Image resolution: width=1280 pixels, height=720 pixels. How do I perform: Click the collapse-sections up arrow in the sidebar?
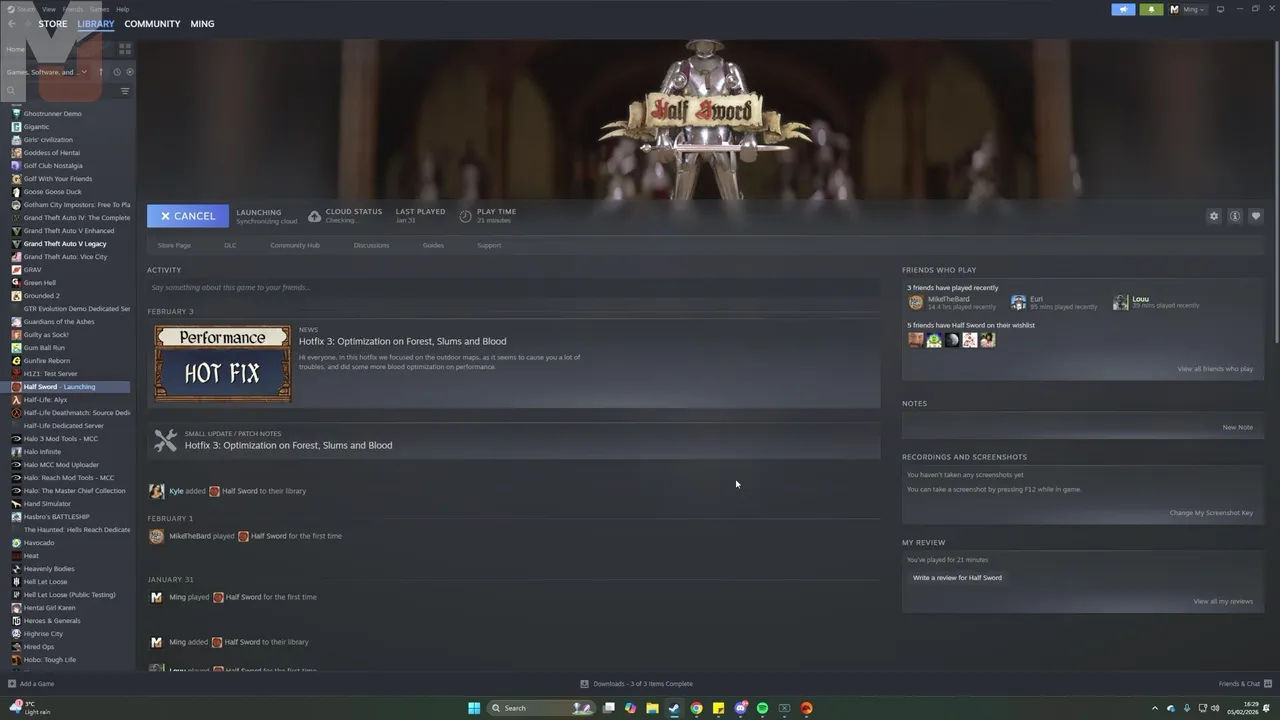coord(101,72)
